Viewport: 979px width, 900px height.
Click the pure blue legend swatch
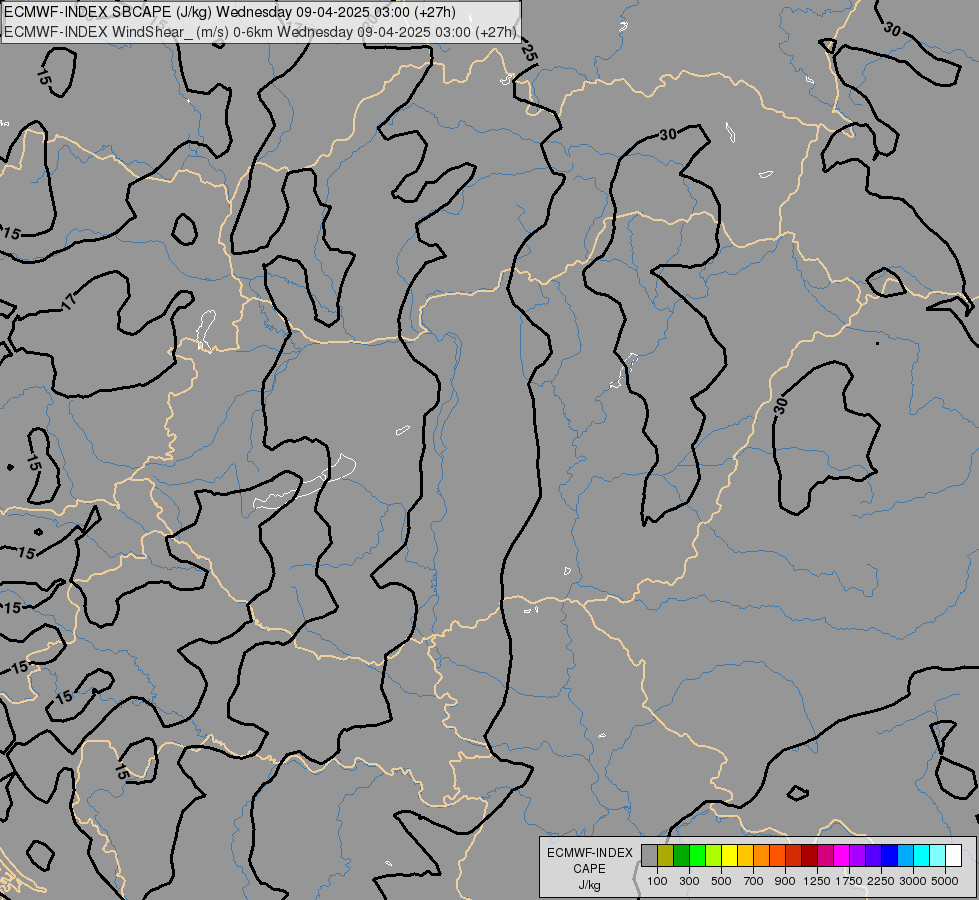click(890, 855)
